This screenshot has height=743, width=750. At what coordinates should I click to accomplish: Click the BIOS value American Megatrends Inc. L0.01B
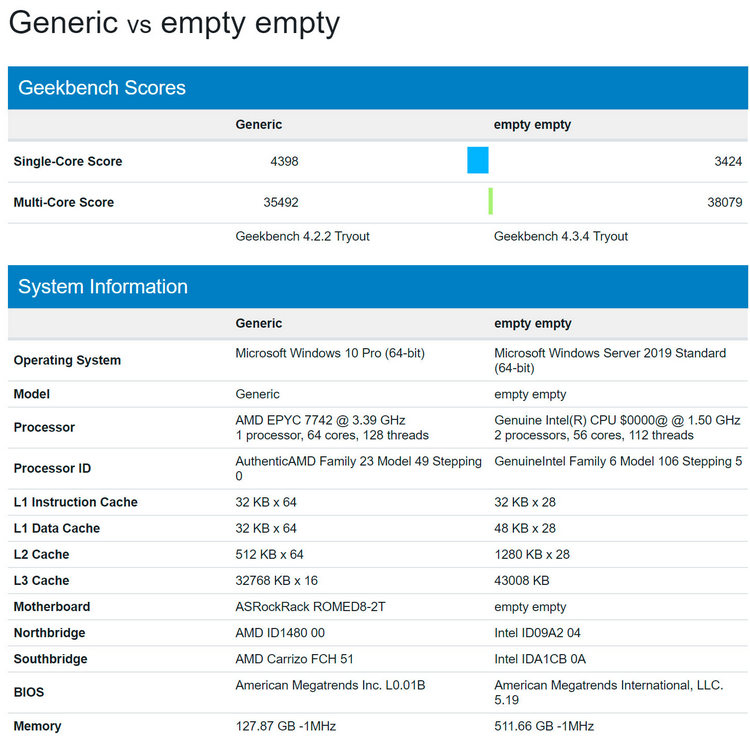(x=330, y=685)
